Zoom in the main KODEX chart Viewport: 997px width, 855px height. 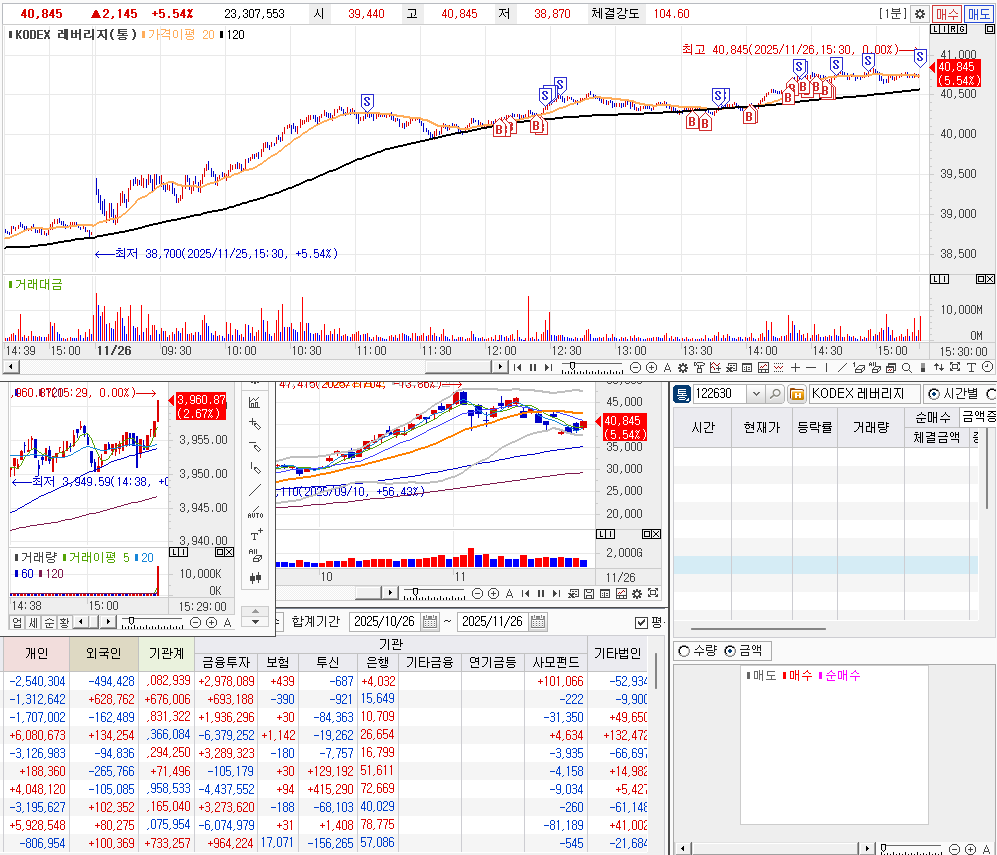(651, 367)
